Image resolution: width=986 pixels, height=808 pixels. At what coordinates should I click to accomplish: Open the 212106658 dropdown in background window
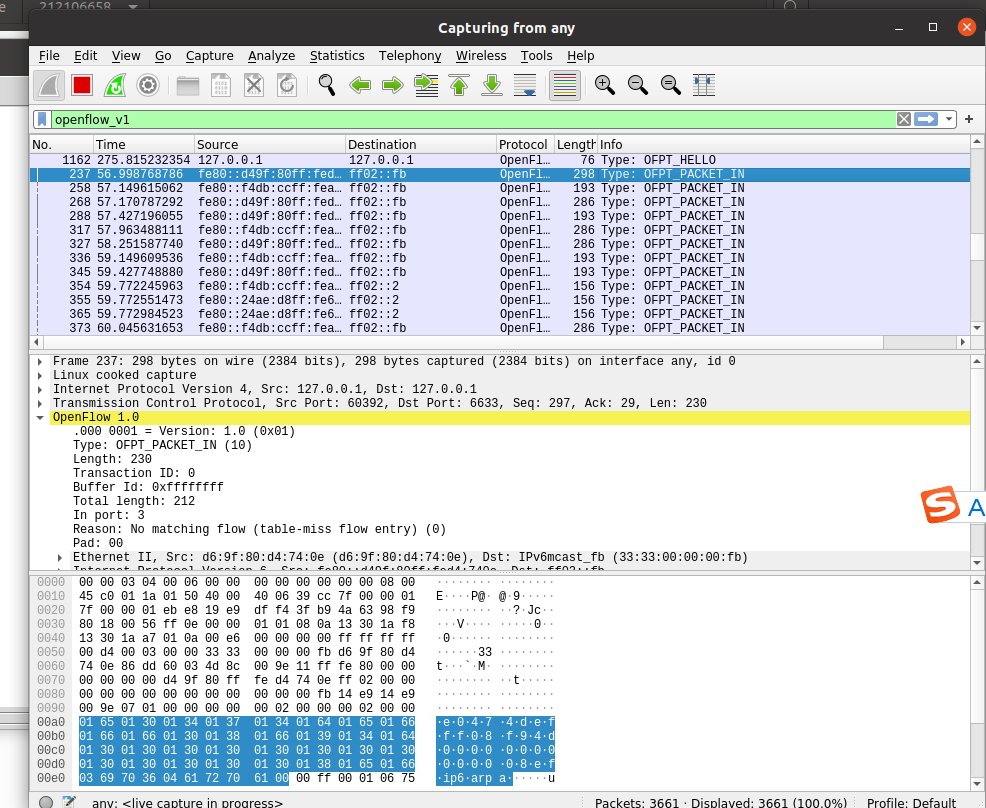tap(133, 6)
